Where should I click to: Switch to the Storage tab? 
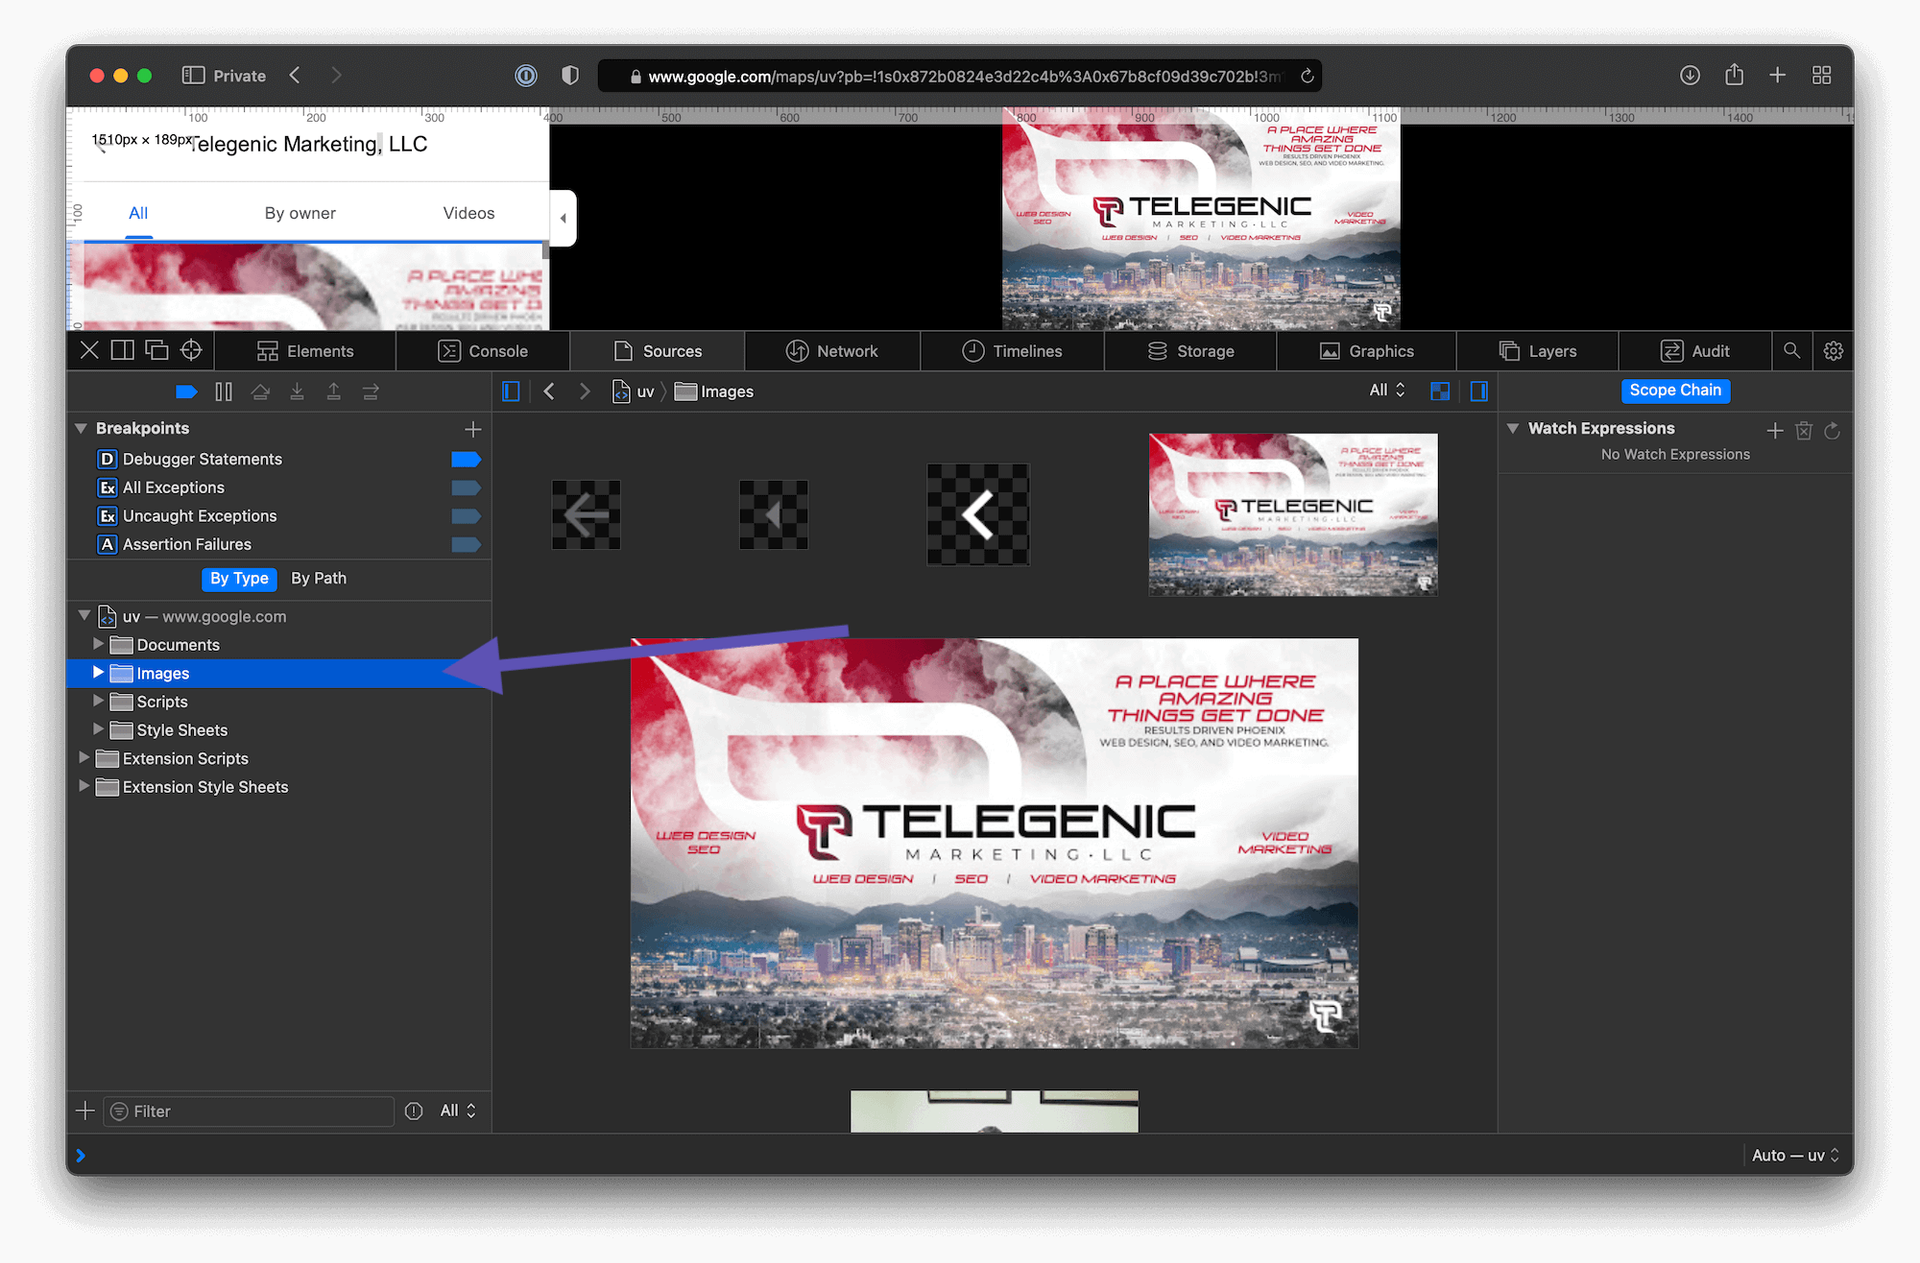pos(1191,351)
